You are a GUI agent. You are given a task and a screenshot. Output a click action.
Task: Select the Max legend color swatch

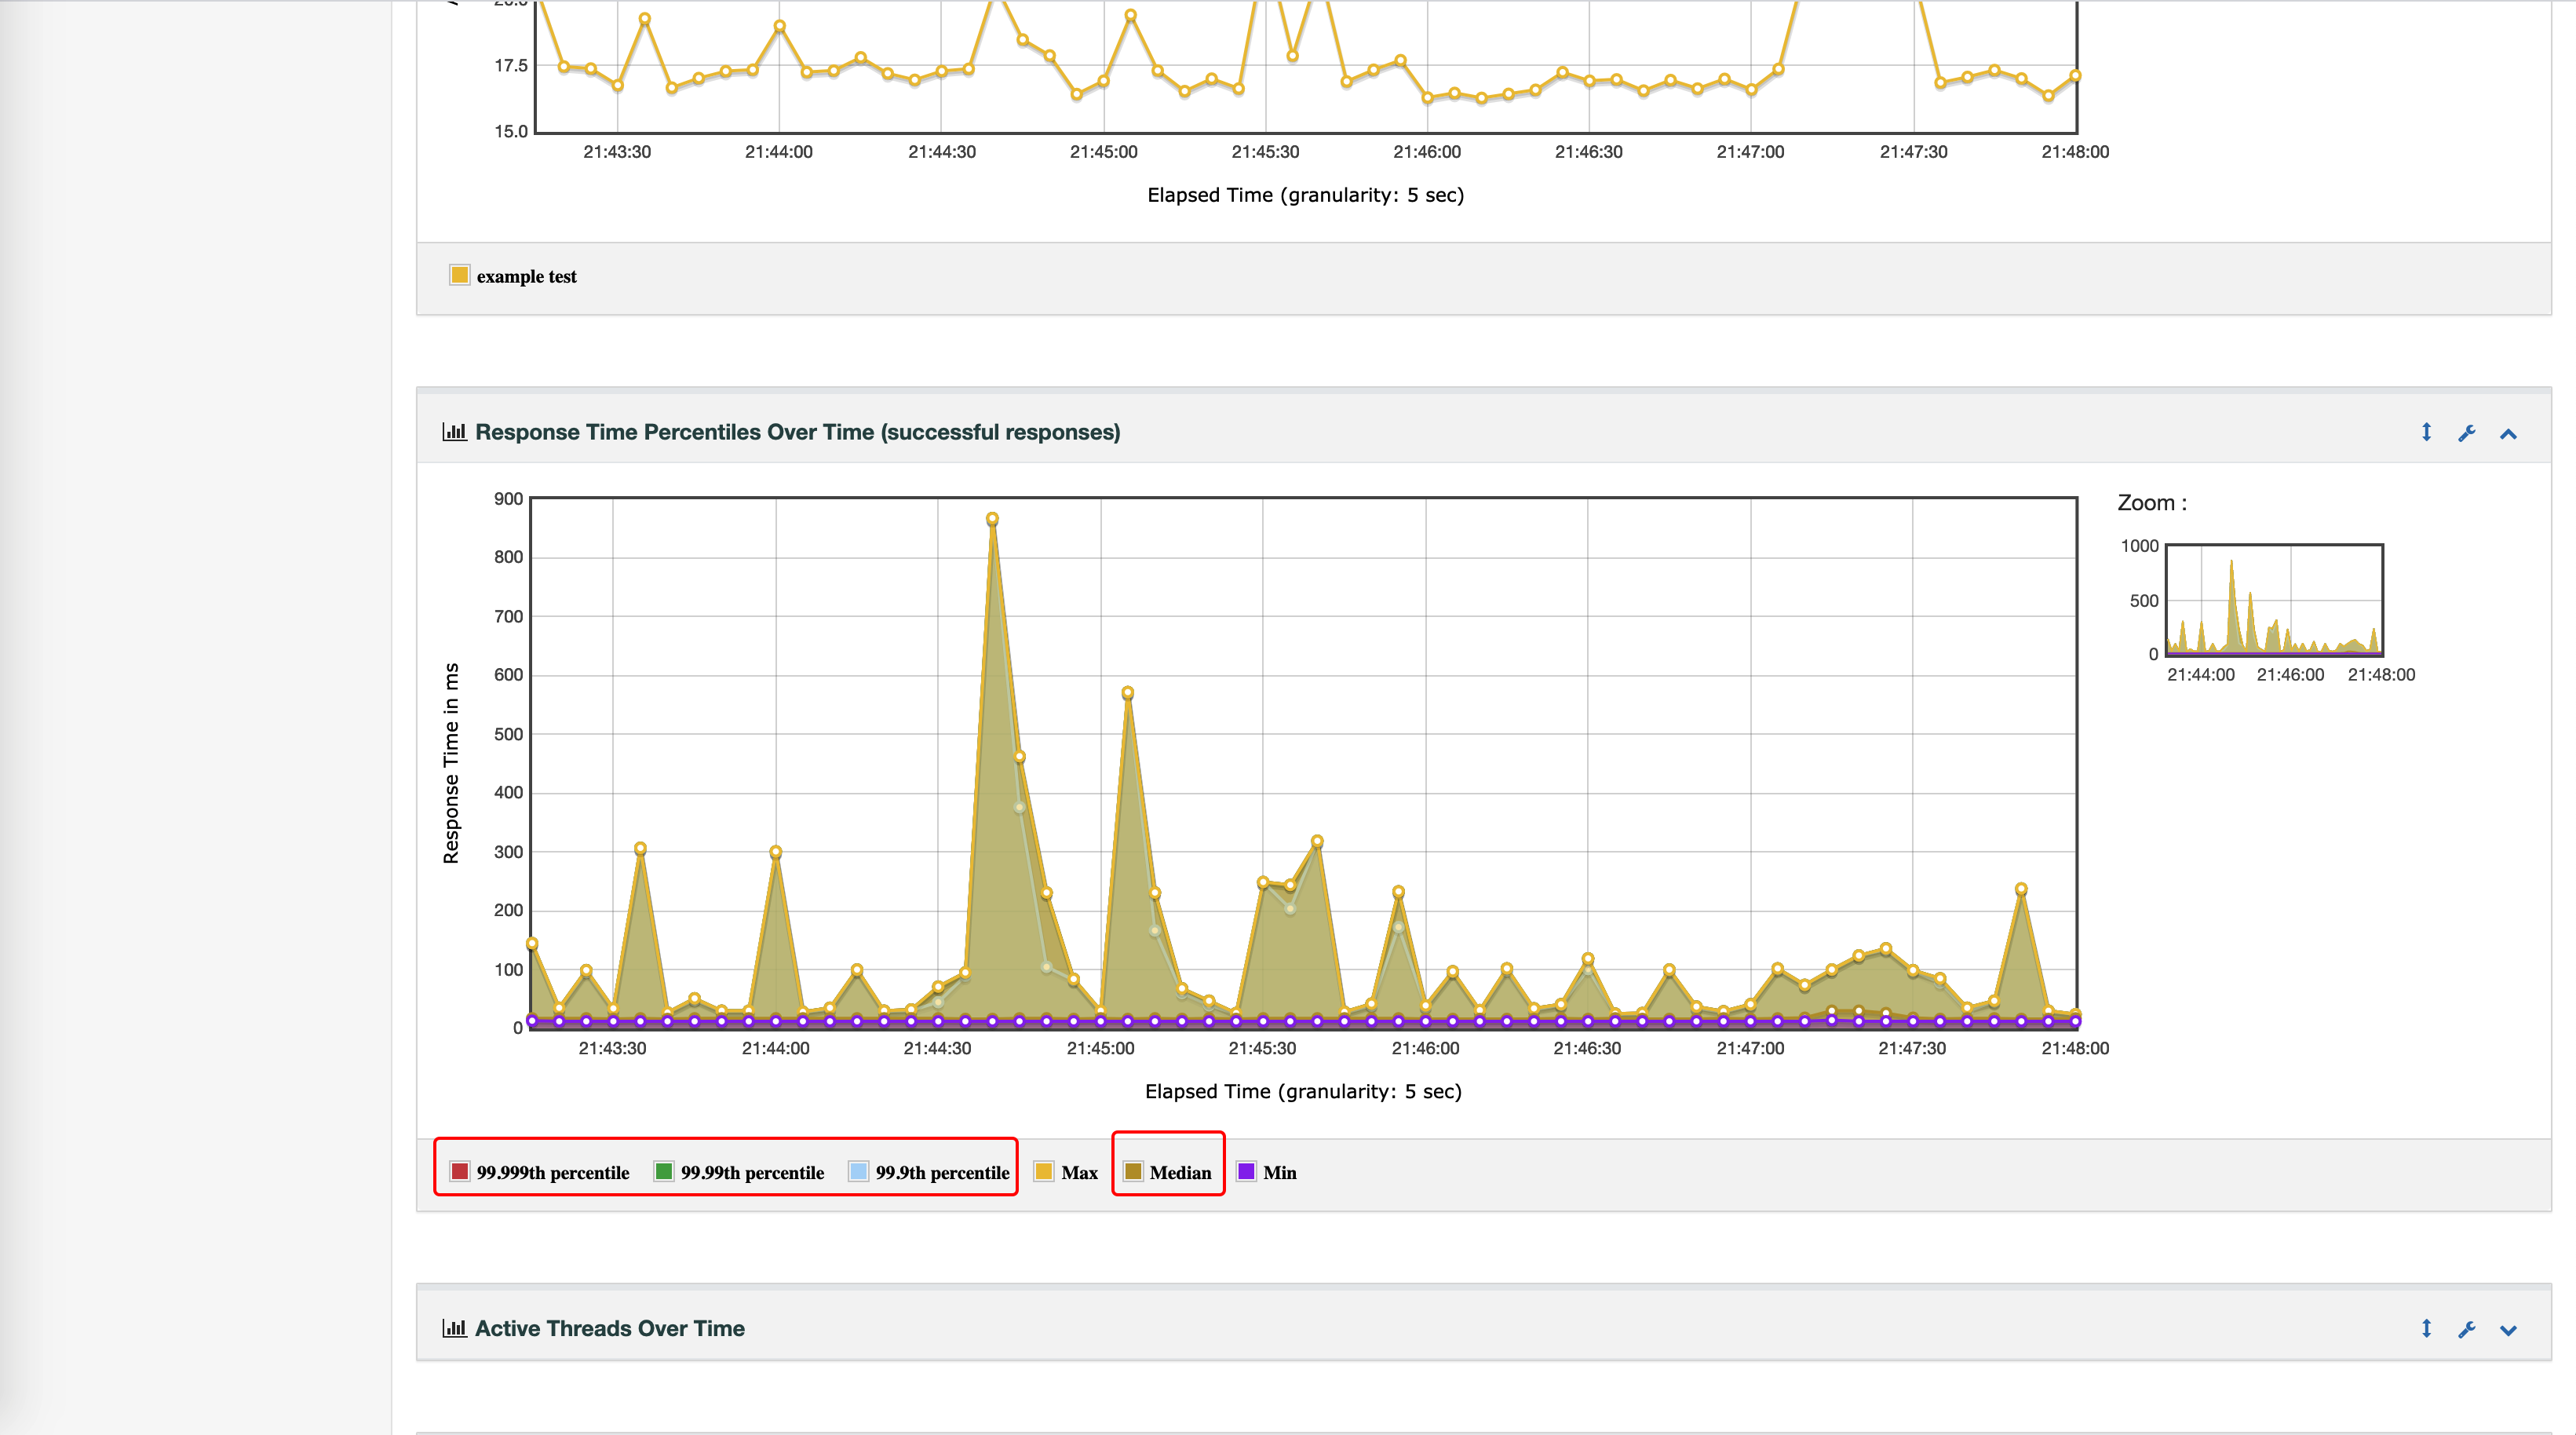(x=1044, y=1170)
